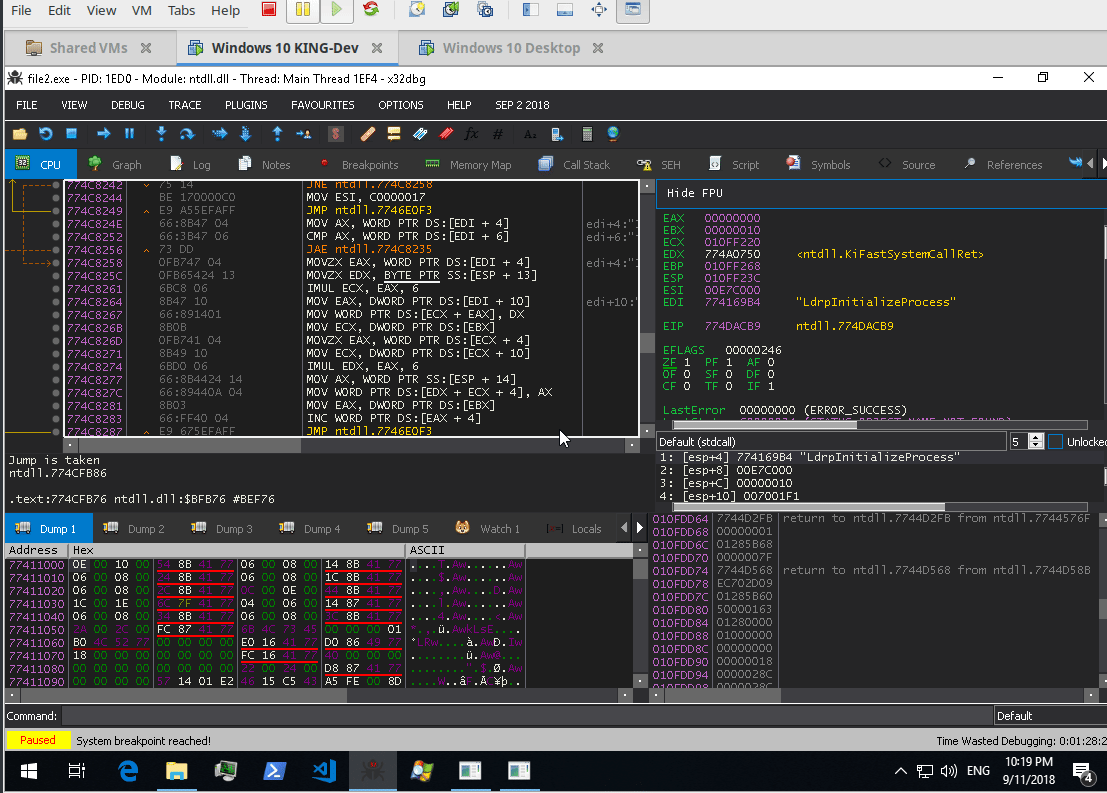Pause execution with toolbar pause icon
1107x793 pixels.
click(x=129, y=133)
